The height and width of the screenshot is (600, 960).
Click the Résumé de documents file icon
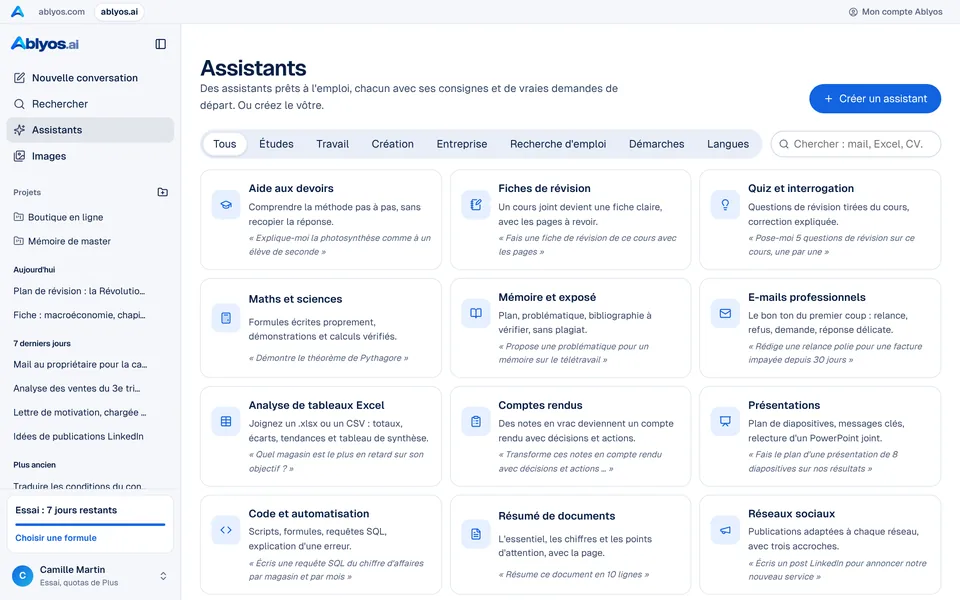pos(476,534)
